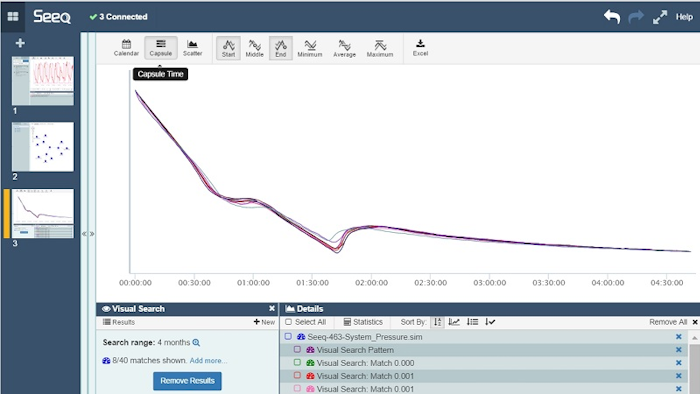The width and height of the screenshot is (700, 394).
Task: Close the Visual Search panel
Action: [272, 308]
